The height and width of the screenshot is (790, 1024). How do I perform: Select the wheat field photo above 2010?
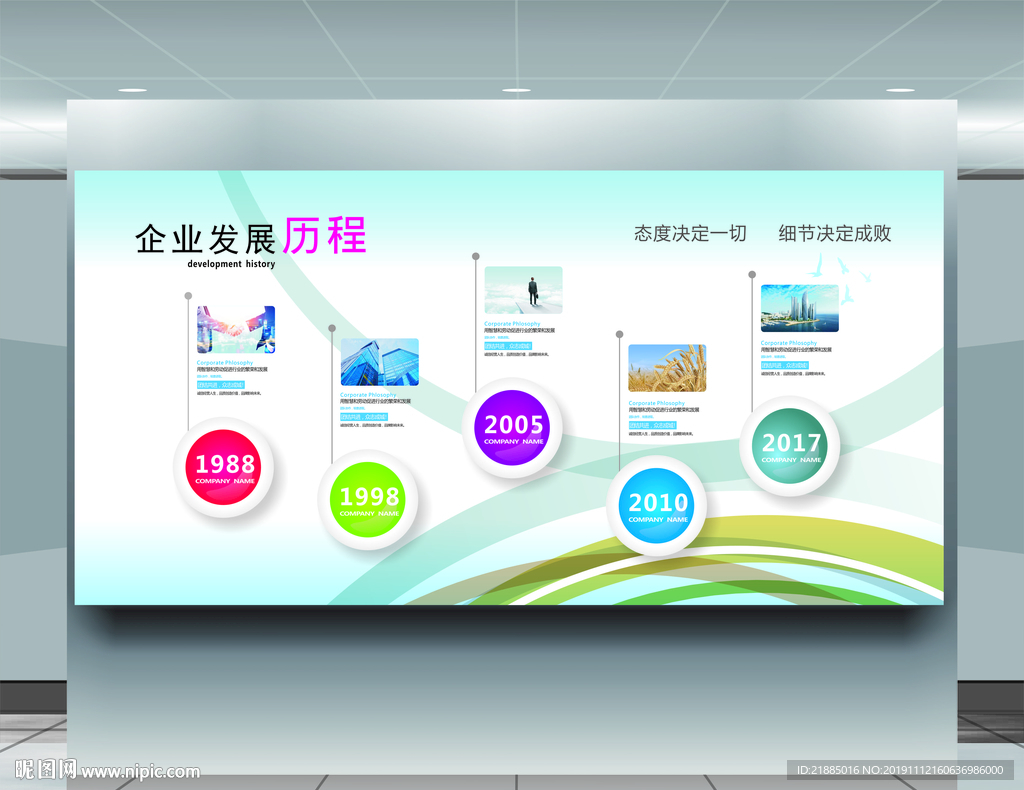click(666, 369)
